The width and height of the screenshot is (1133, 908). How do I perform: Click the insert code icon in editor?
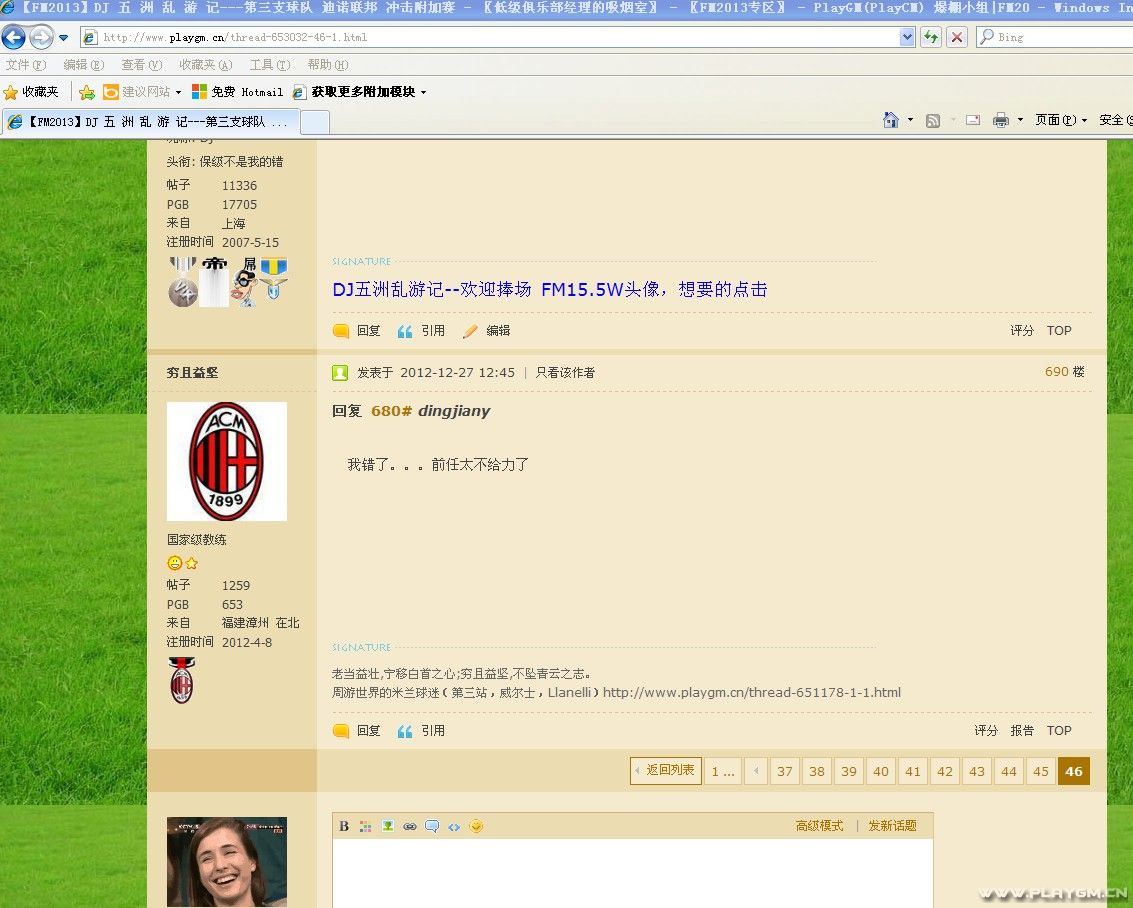click(x=454, y=826)
